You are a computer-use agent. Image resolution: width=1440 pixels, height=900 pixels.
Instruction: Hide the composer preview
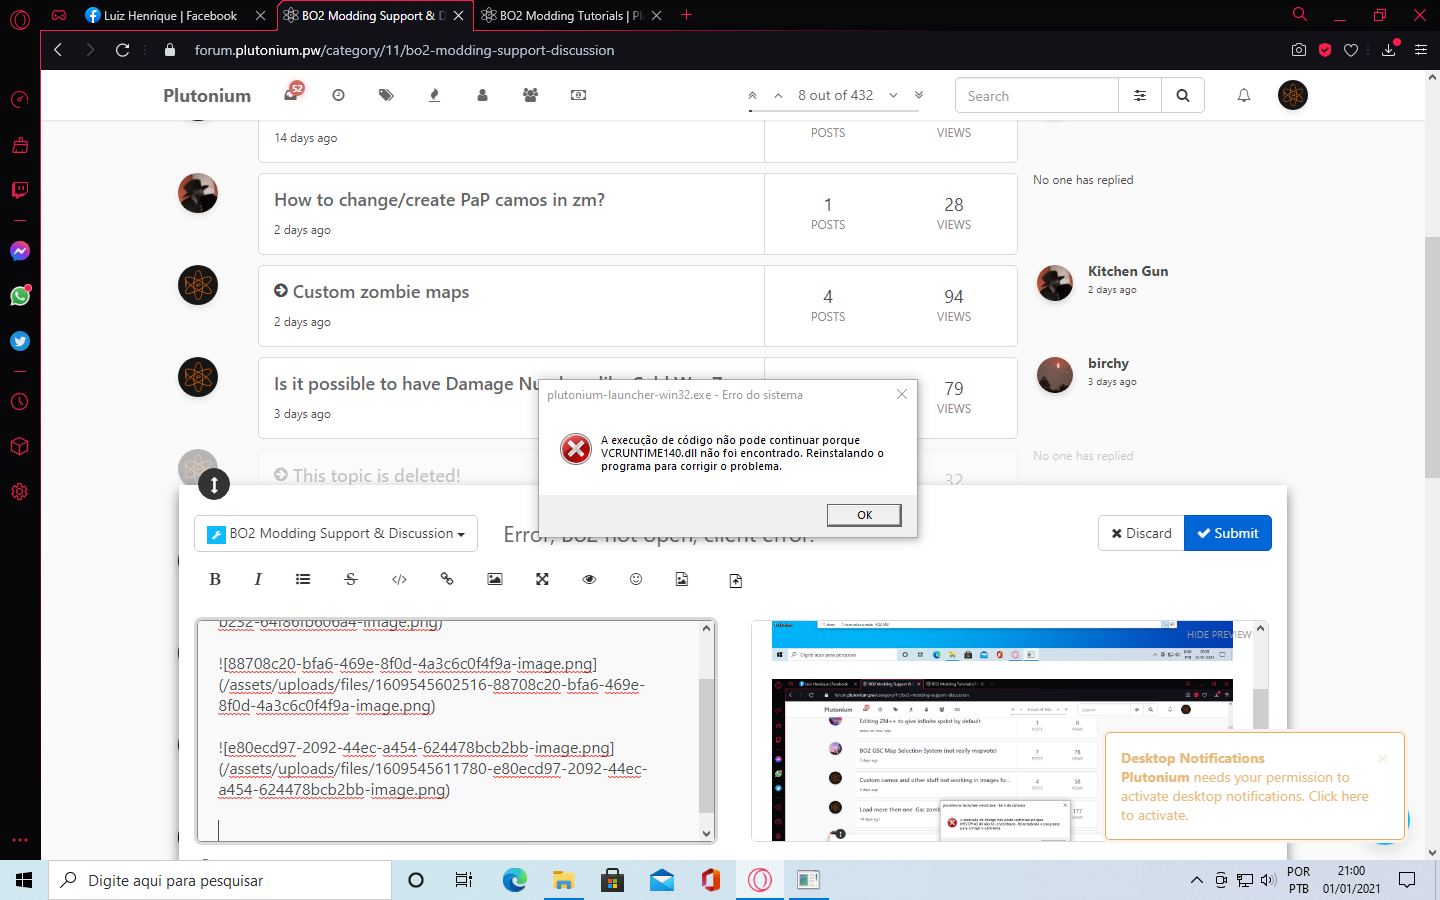coord(1218,634)
